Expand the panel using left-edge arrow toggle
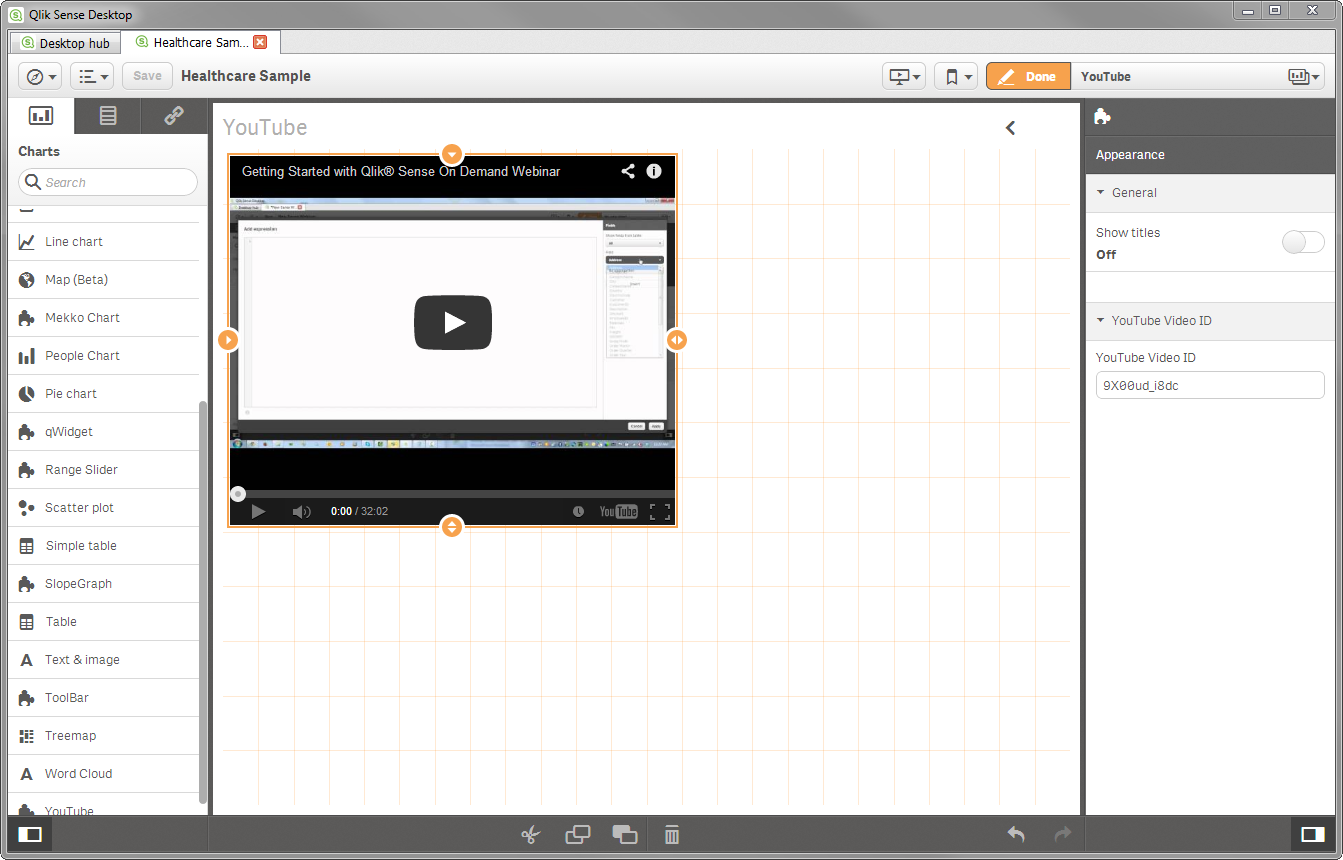Screen dimensions: 1343x860 (1011, 128)
